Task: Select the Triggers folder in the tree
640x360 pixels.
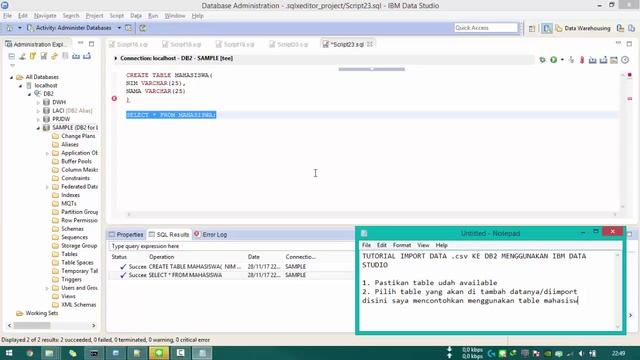Action: pos(71,279)
